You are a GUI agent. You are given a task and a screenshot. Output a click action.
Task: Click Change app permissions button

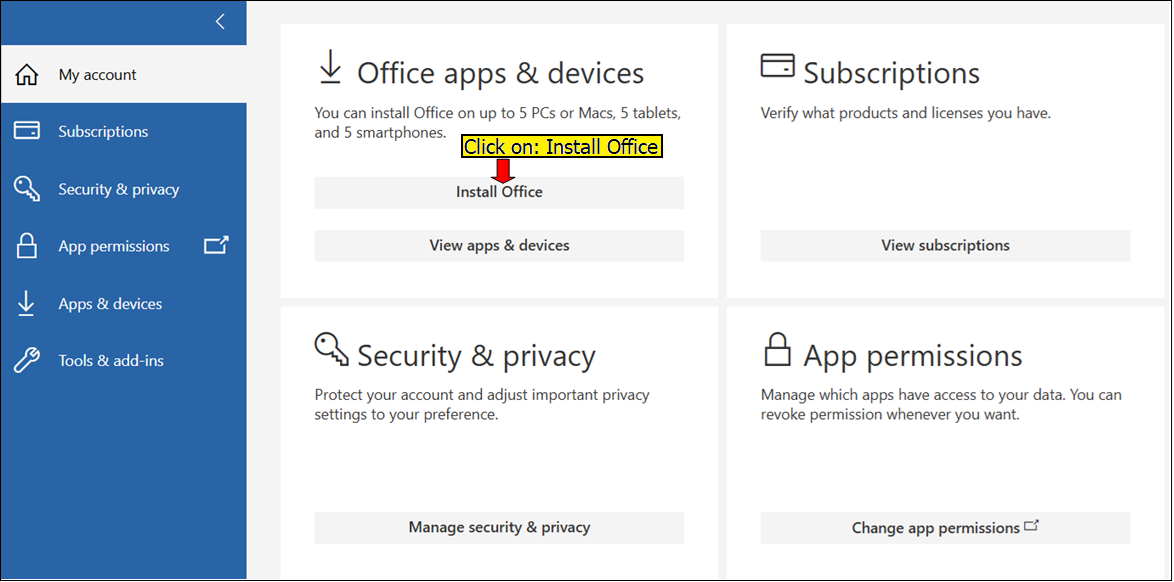(x=946, y=528)
